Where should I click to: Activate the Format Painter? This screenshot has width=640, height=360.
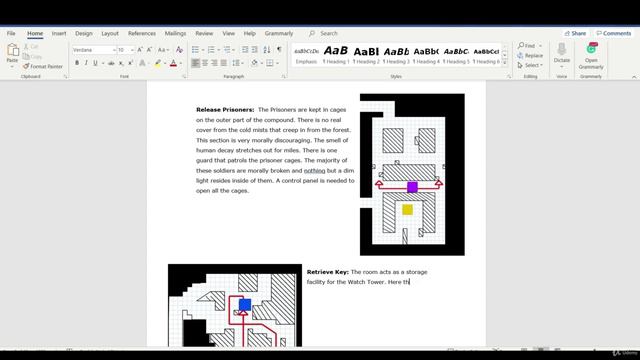coord(43,66)
